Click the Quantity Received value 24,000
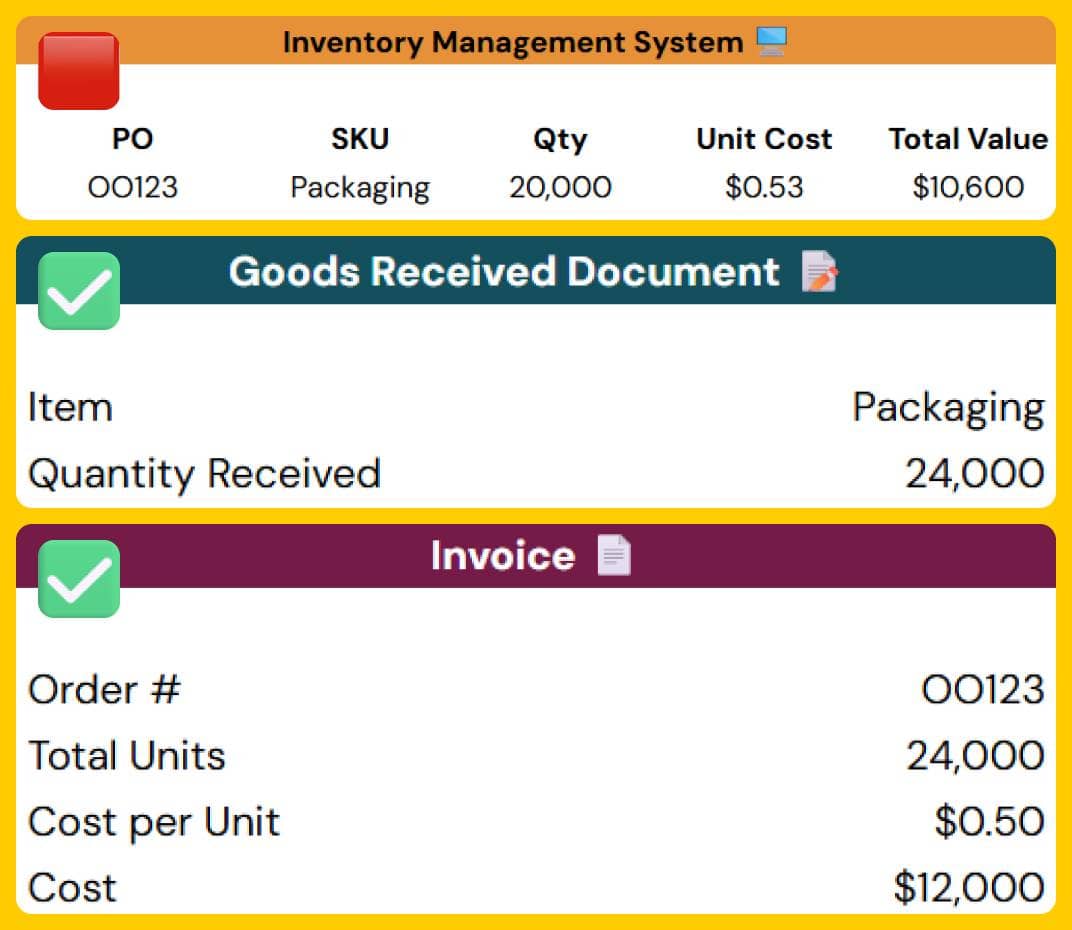The height and width of the screenshot is (930, 1072). click(974, 474)
